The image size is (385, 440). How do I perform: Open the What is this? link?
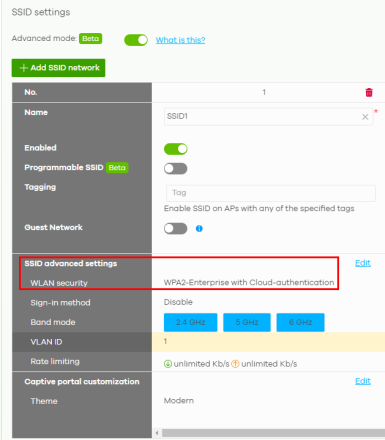coord(180,40)
